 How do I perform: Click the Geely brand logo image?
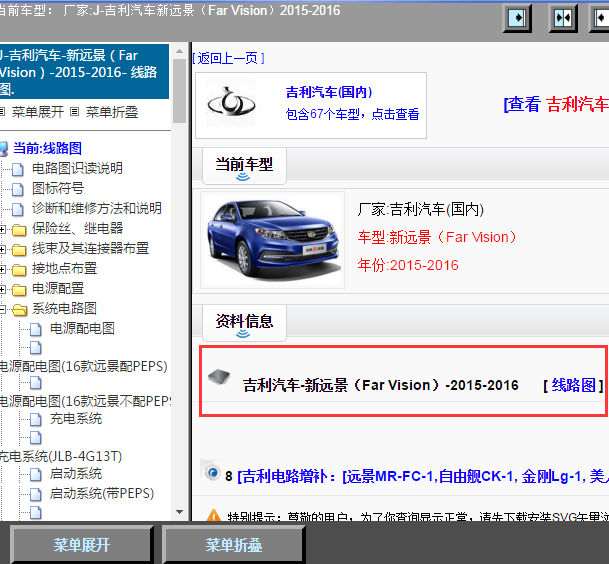pyautogui.click(x=231, y=103)
